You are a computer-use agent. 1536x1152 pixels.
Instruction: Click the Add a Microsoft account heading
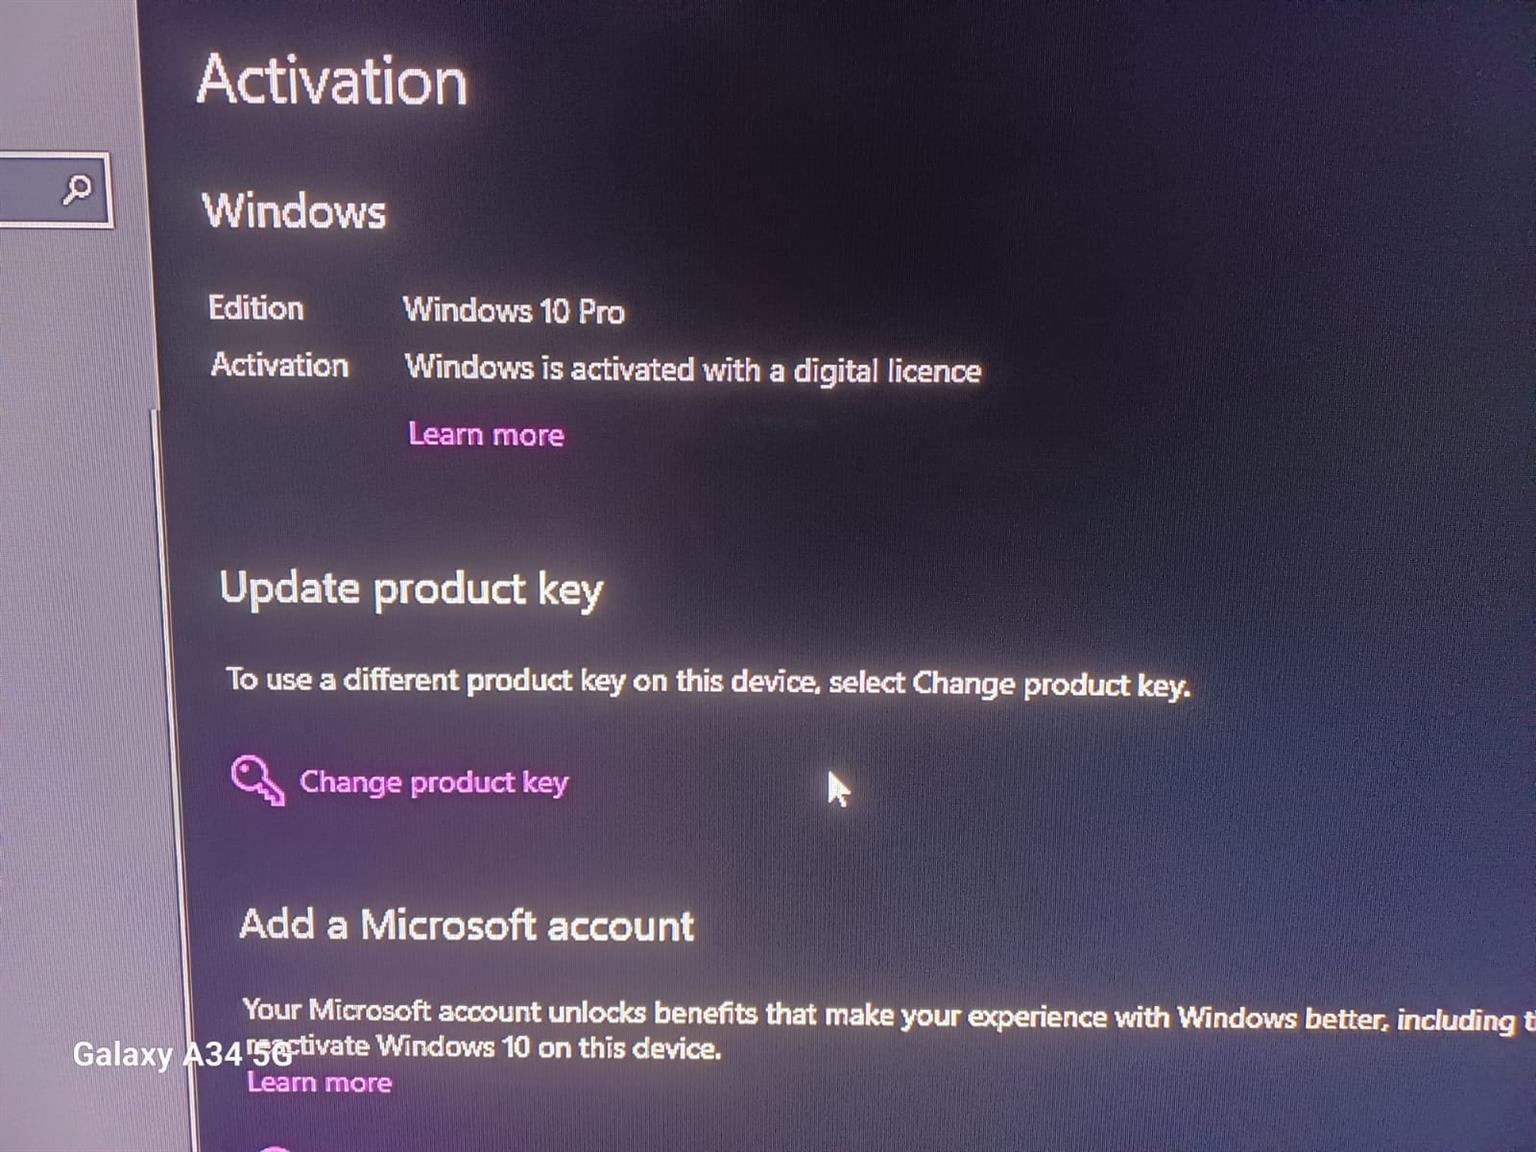tap(467, 925)
